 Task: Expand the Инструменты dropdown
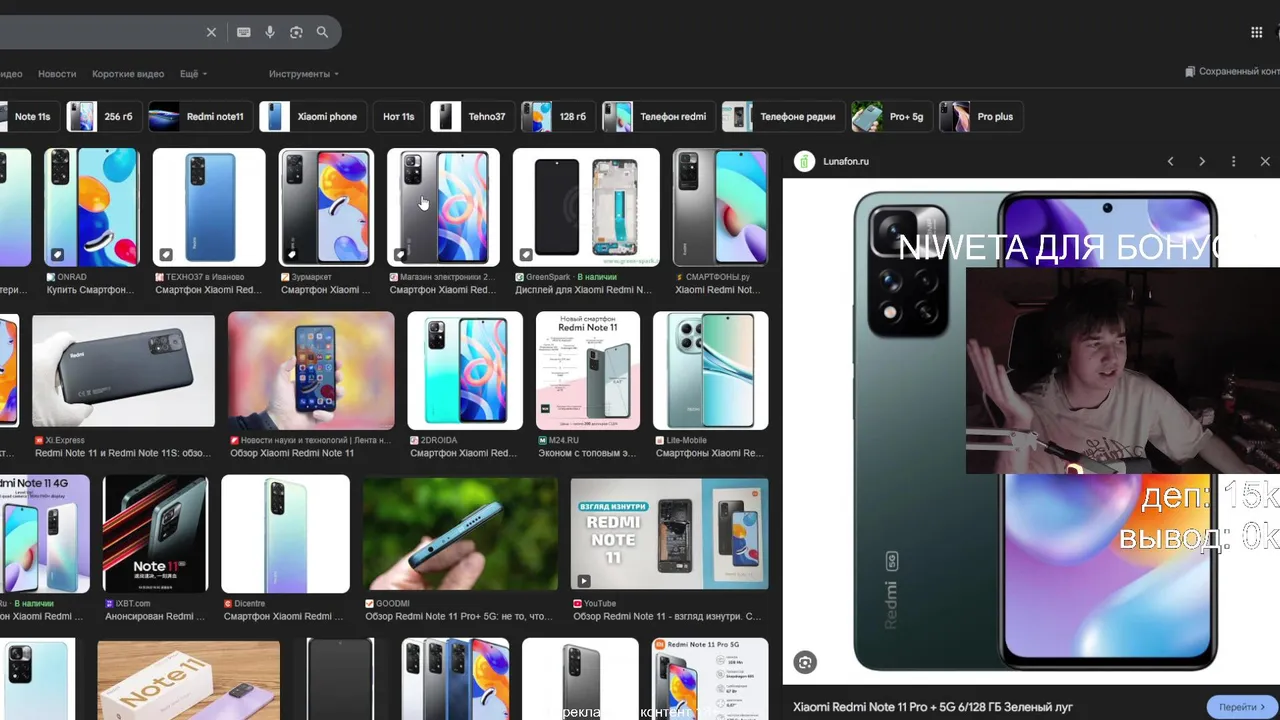click(x=304, y=74)
